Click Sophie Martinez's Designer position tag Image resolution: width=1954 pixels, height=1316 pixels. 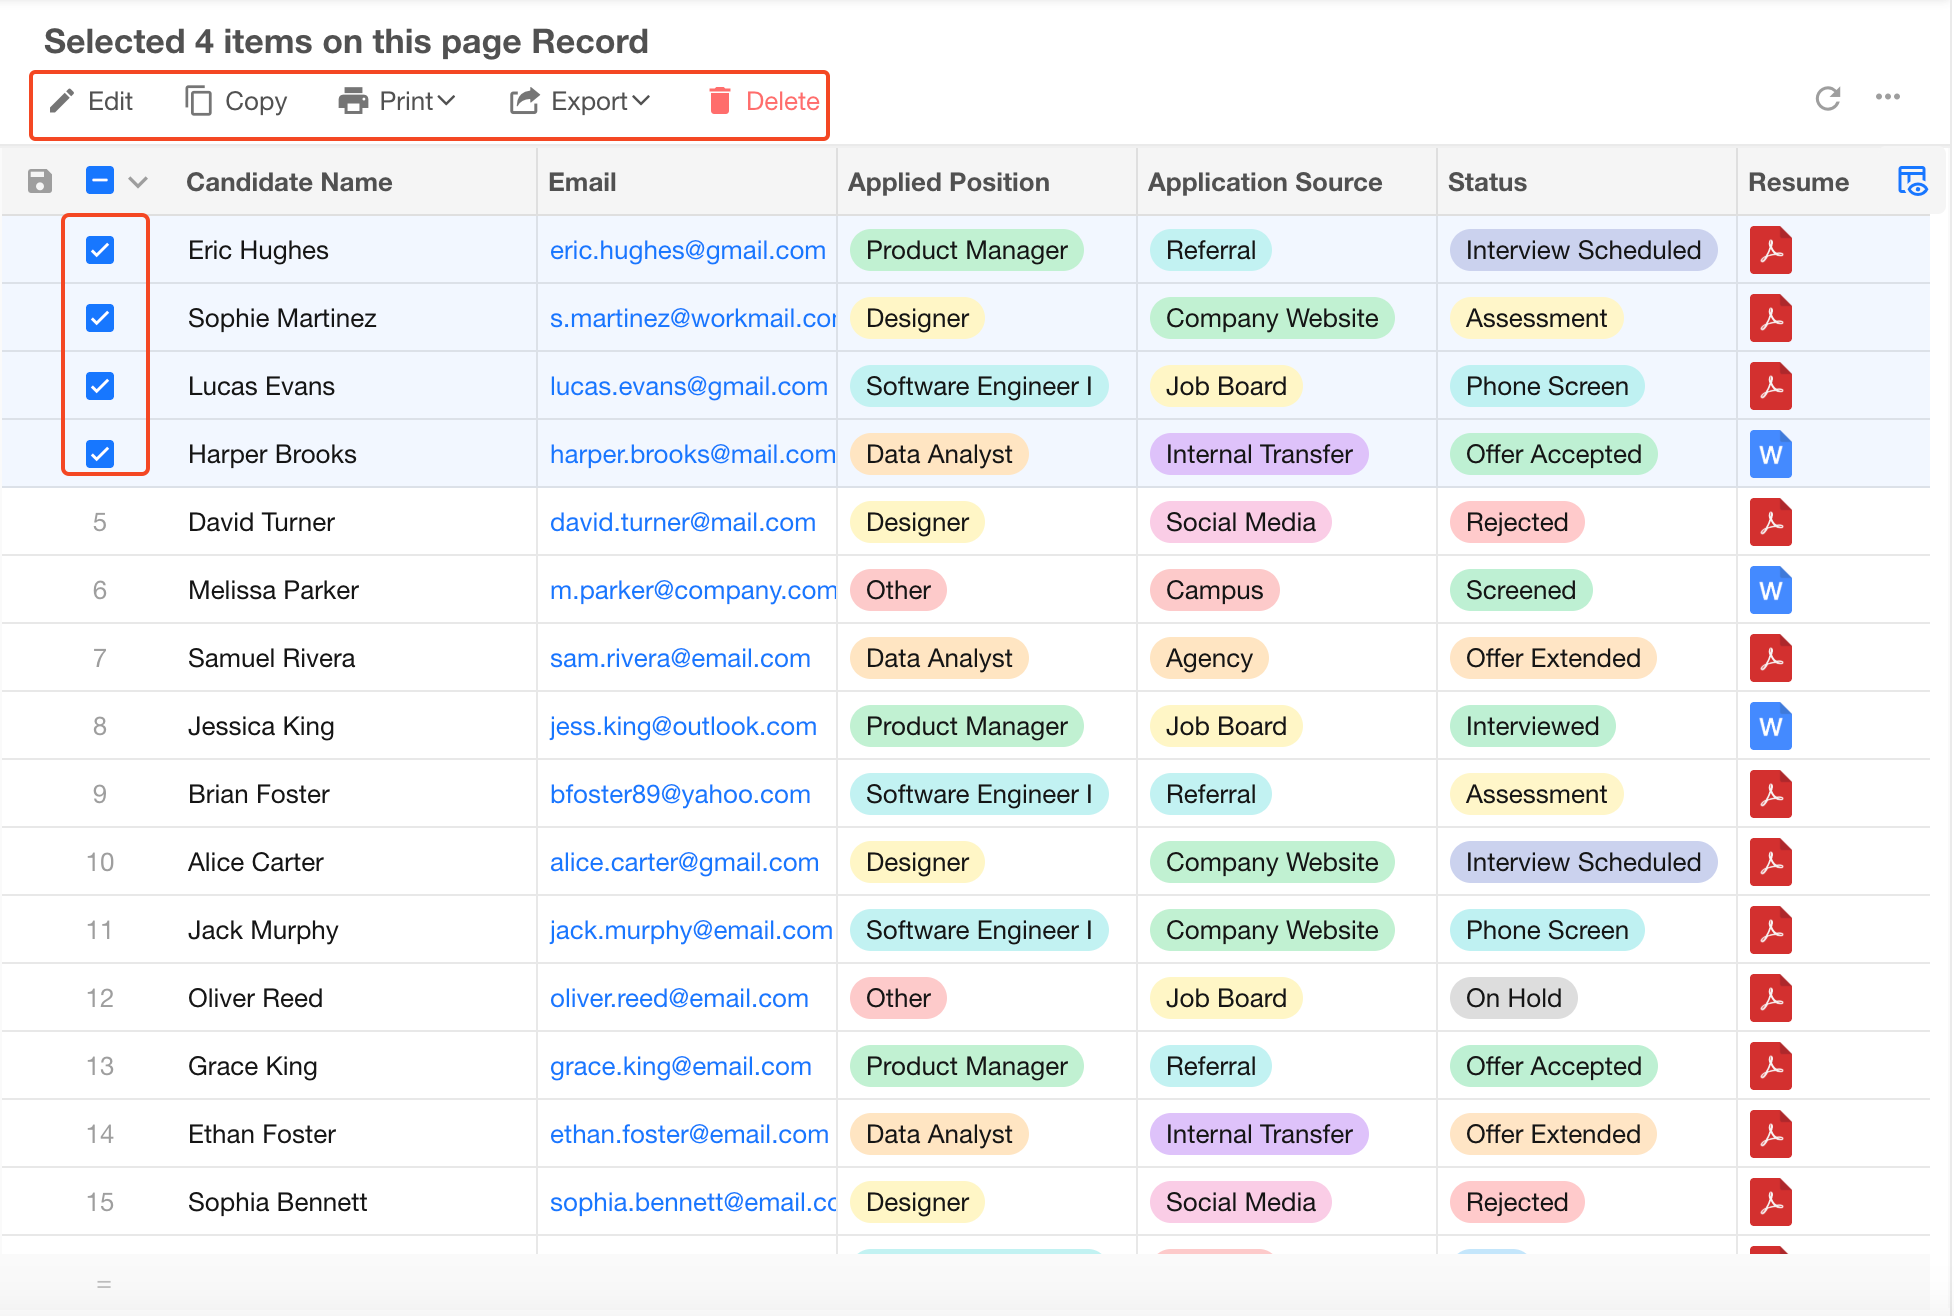[917, 318]
